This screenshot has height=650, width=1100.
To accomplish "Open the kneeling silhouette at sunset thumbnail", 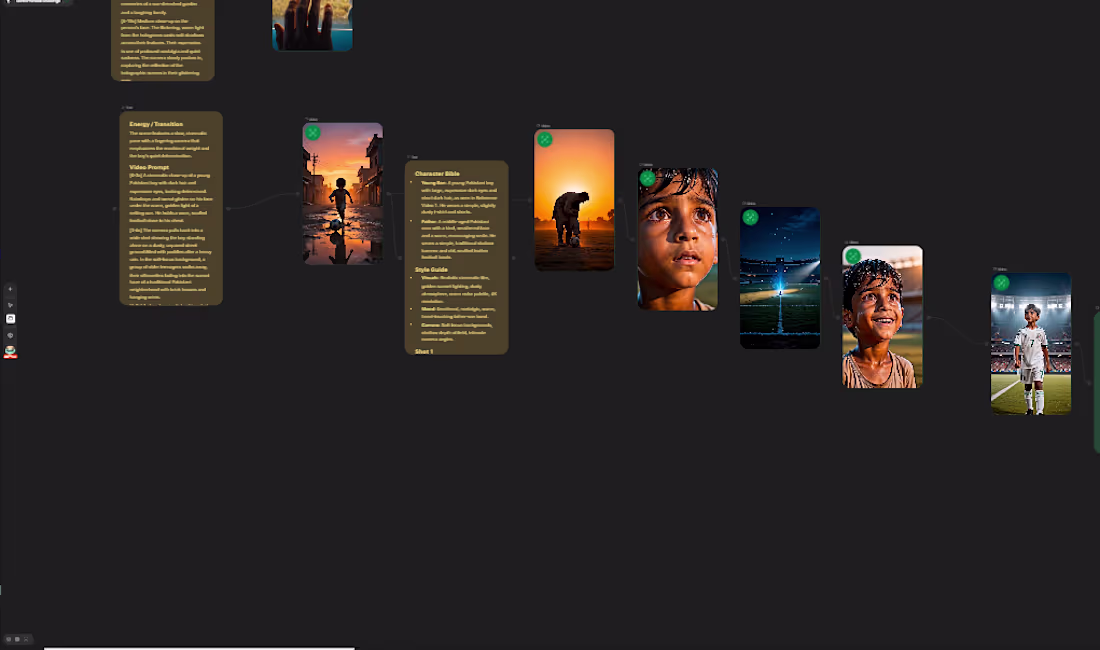I will coord(575,200).
